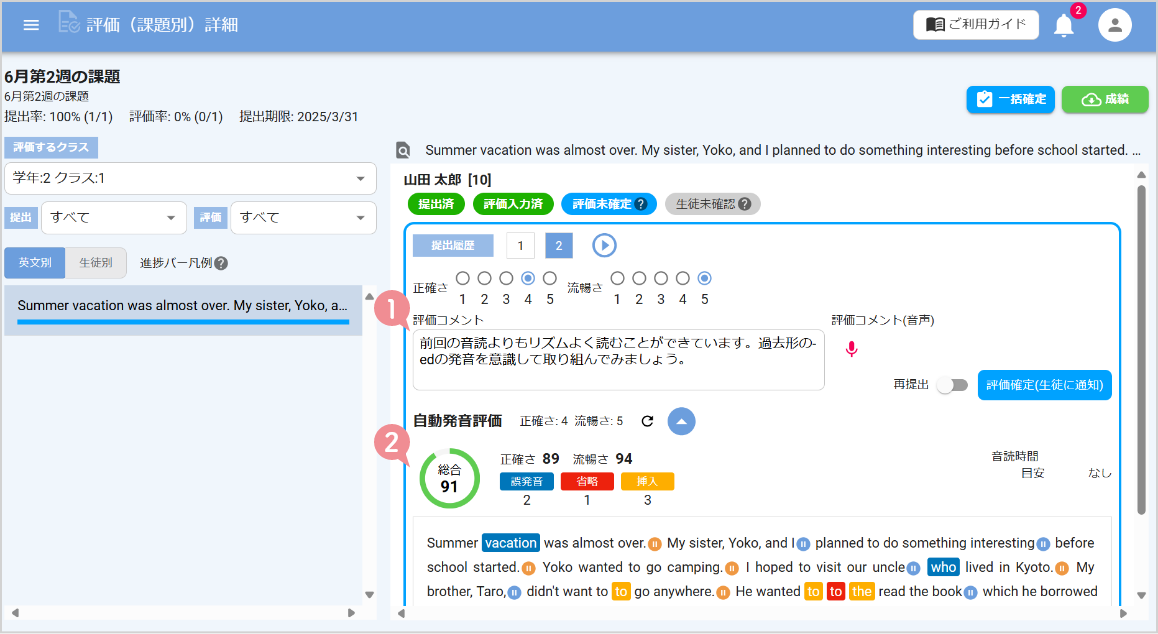
Task: Click highlighted word 'vacation' in passage
Action: pos(511,543)
